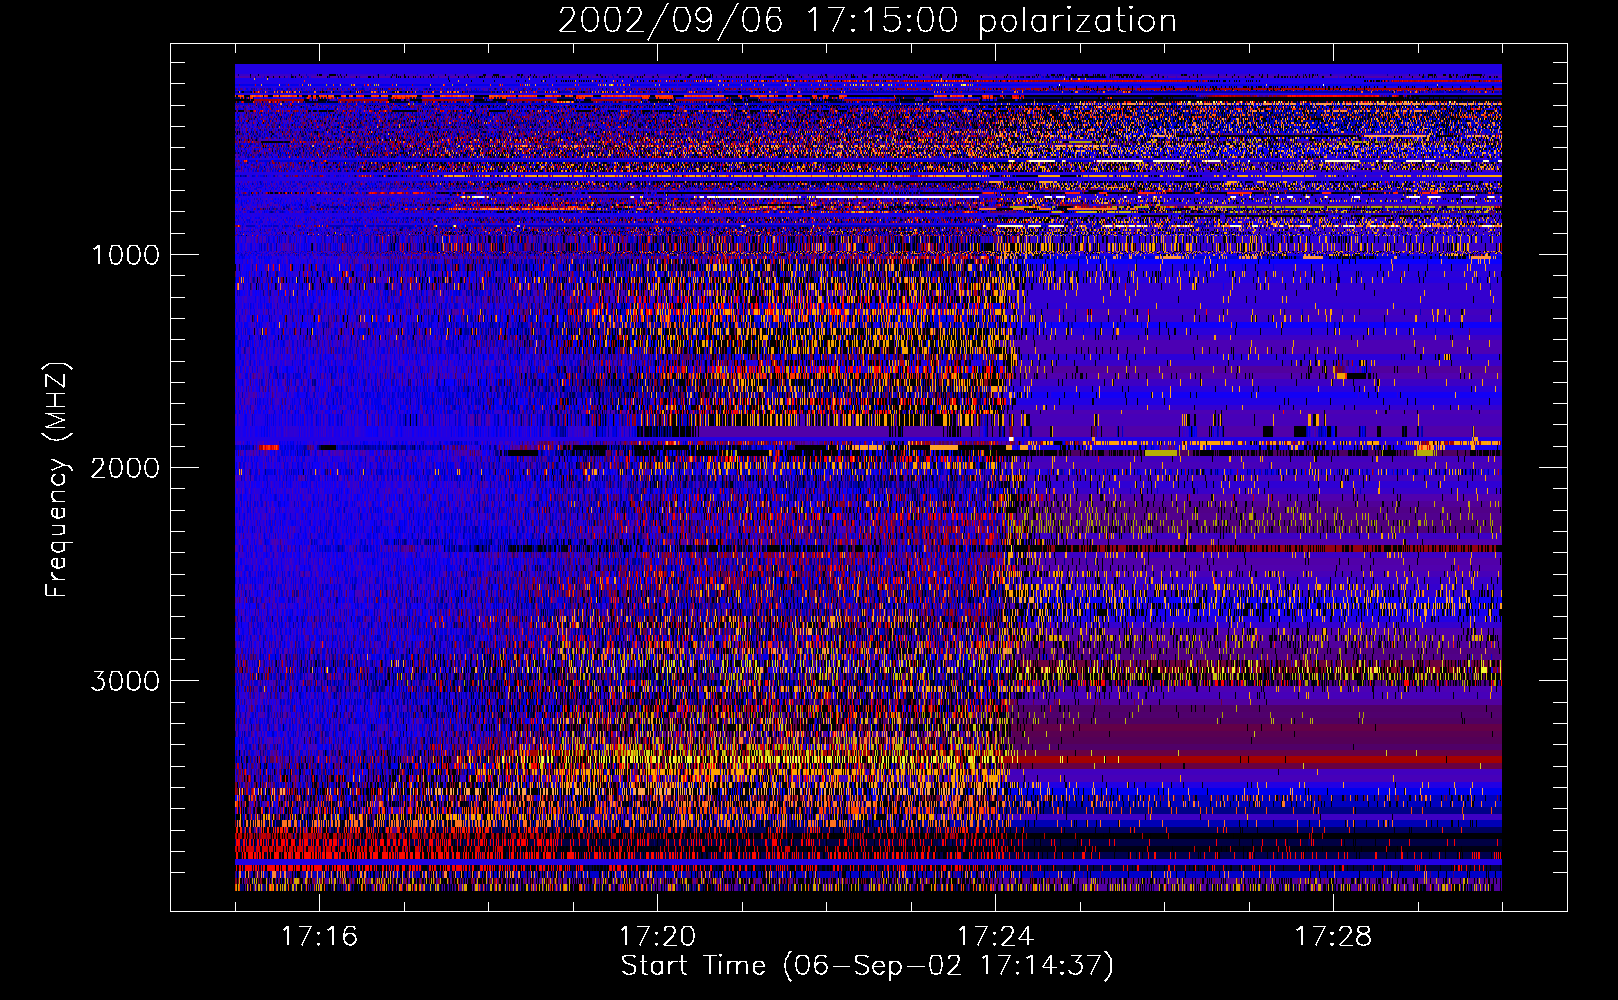Click the "2000" frequency tick label
The image size is (1618, 1000).
(x=125, y=468)
